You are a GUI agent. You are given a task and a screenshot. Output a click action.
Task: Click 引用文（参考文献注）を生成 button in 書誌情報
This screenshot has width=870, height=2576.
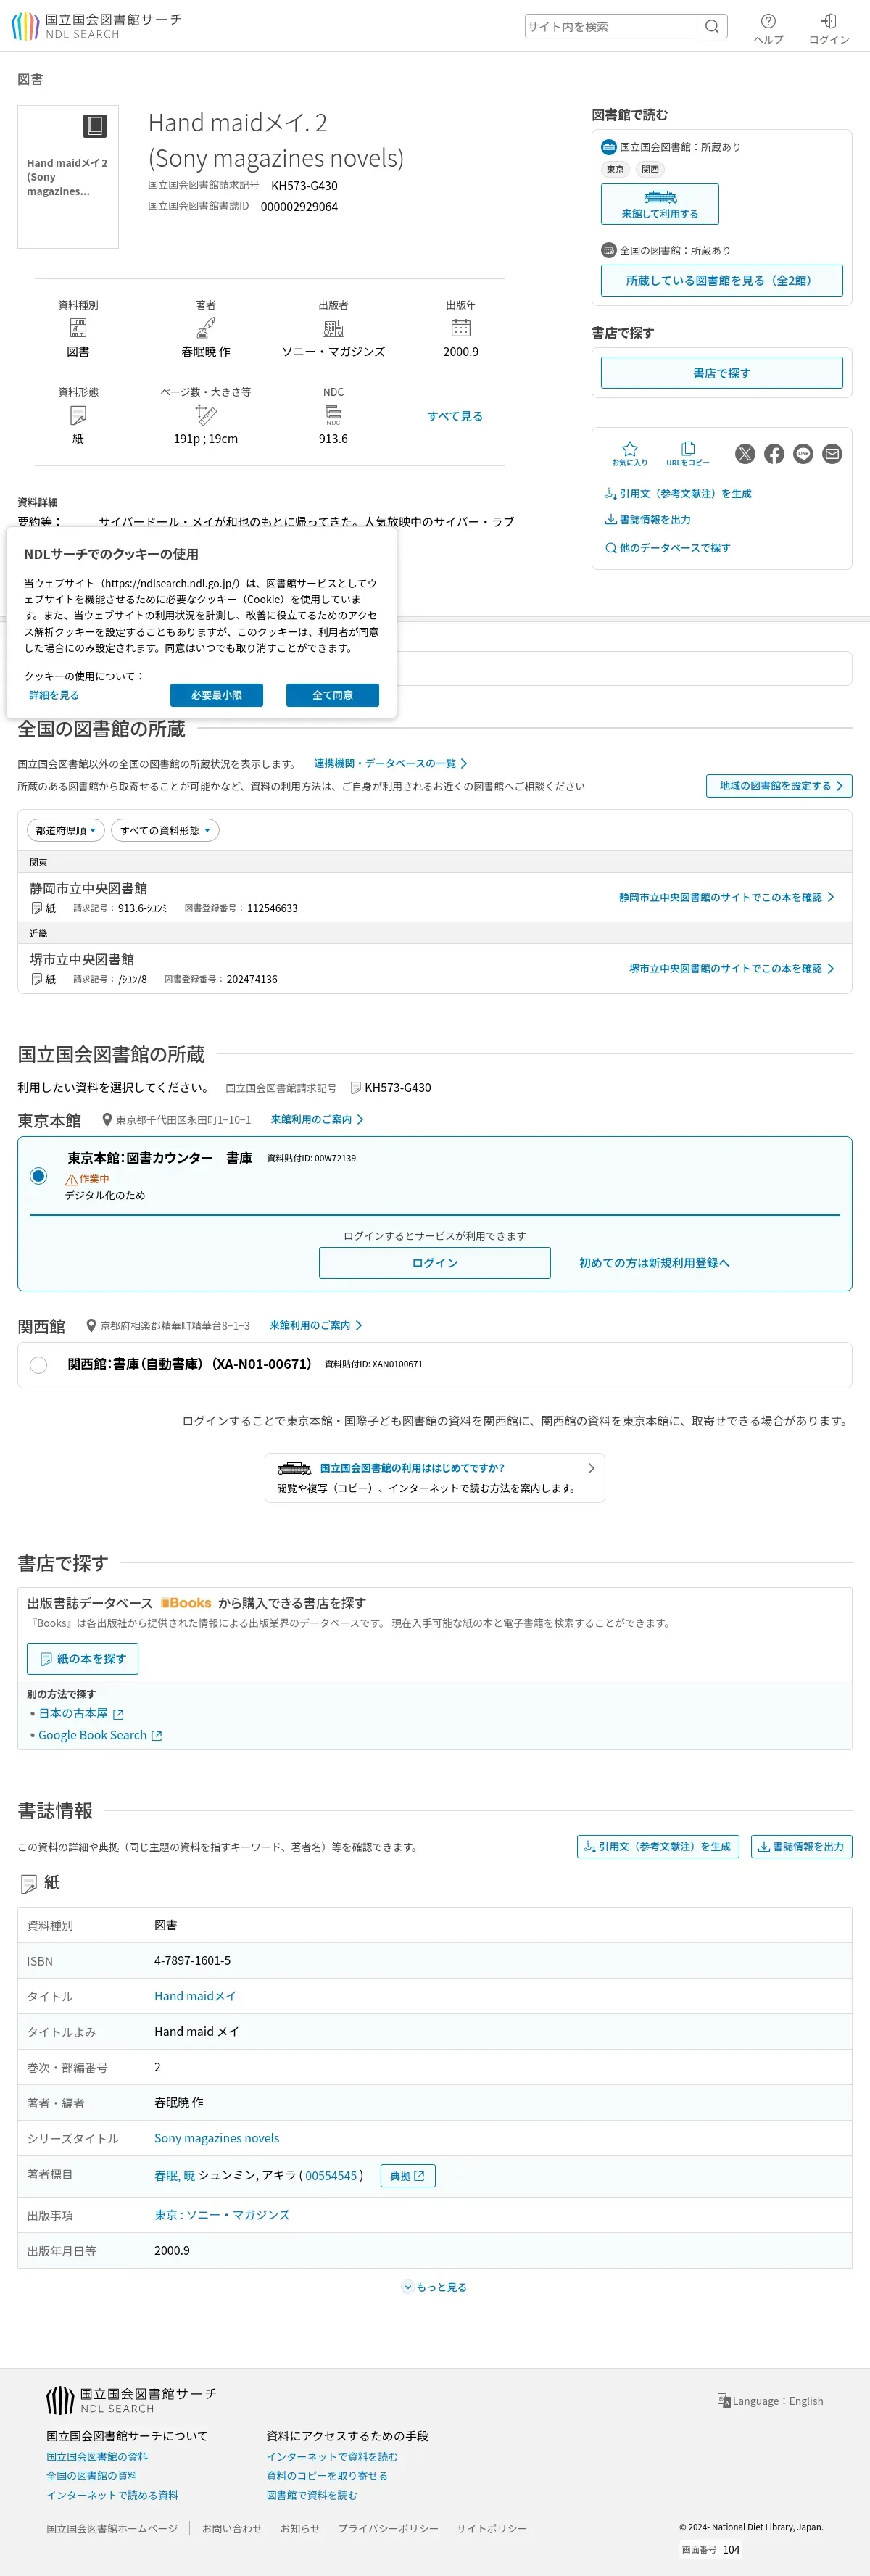[x=658, y=1846]
